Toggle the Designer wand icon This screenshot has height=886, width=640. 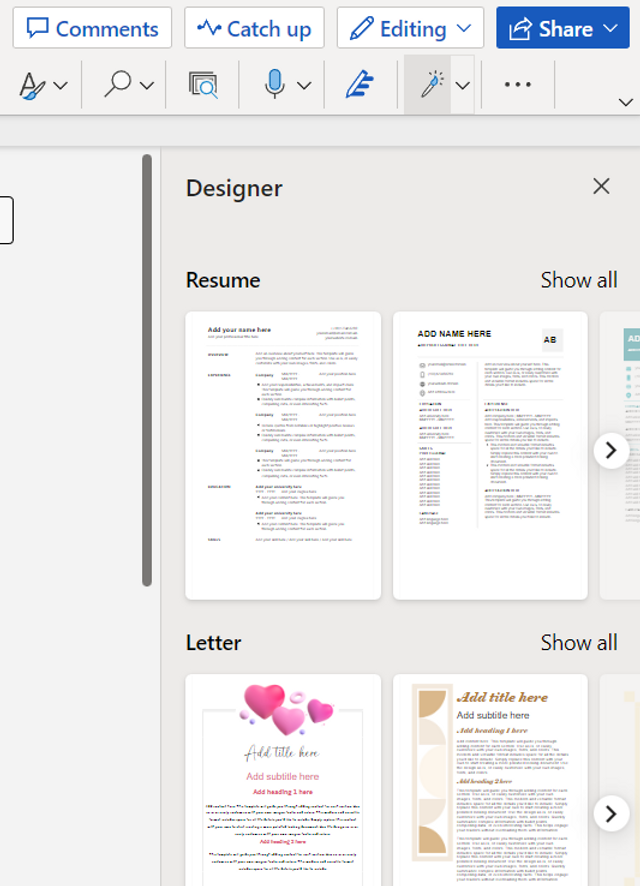point(428,85)
